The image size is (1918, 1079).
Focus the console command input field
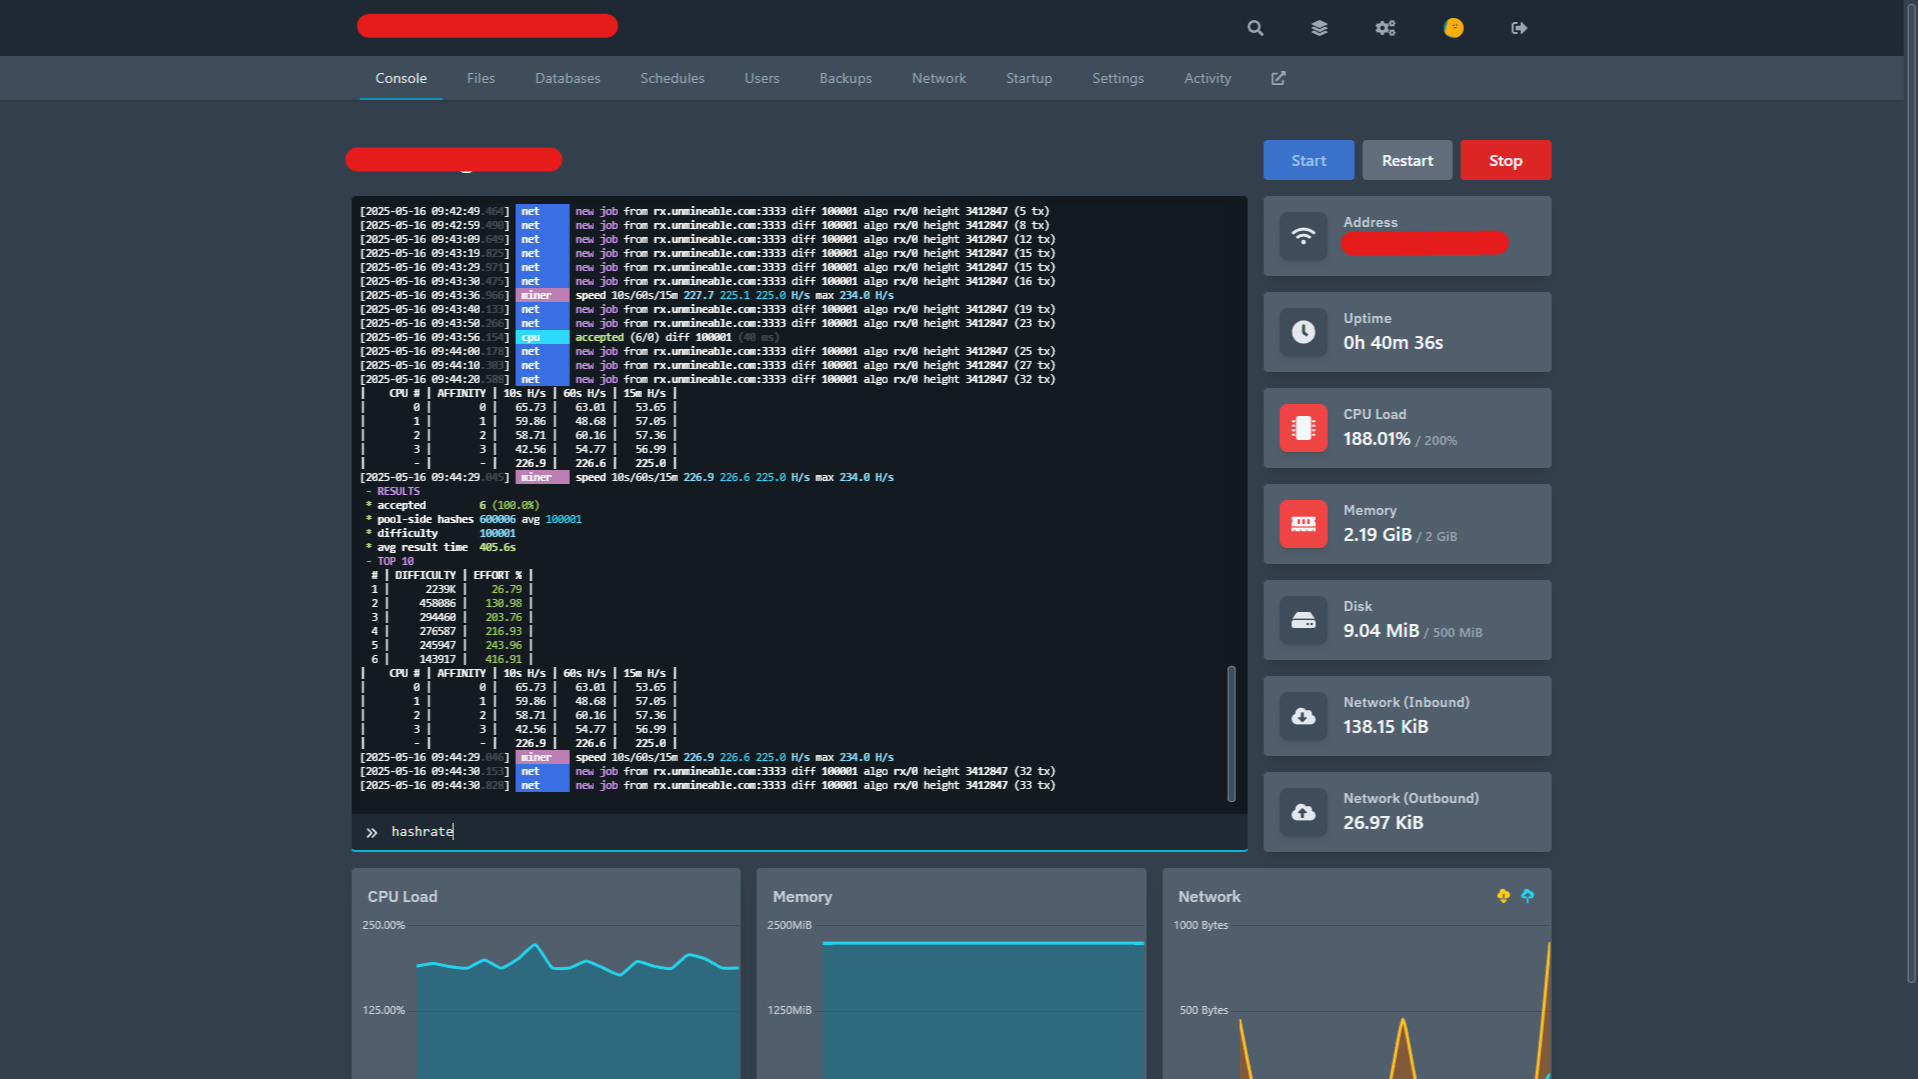[x=800, y=832]
